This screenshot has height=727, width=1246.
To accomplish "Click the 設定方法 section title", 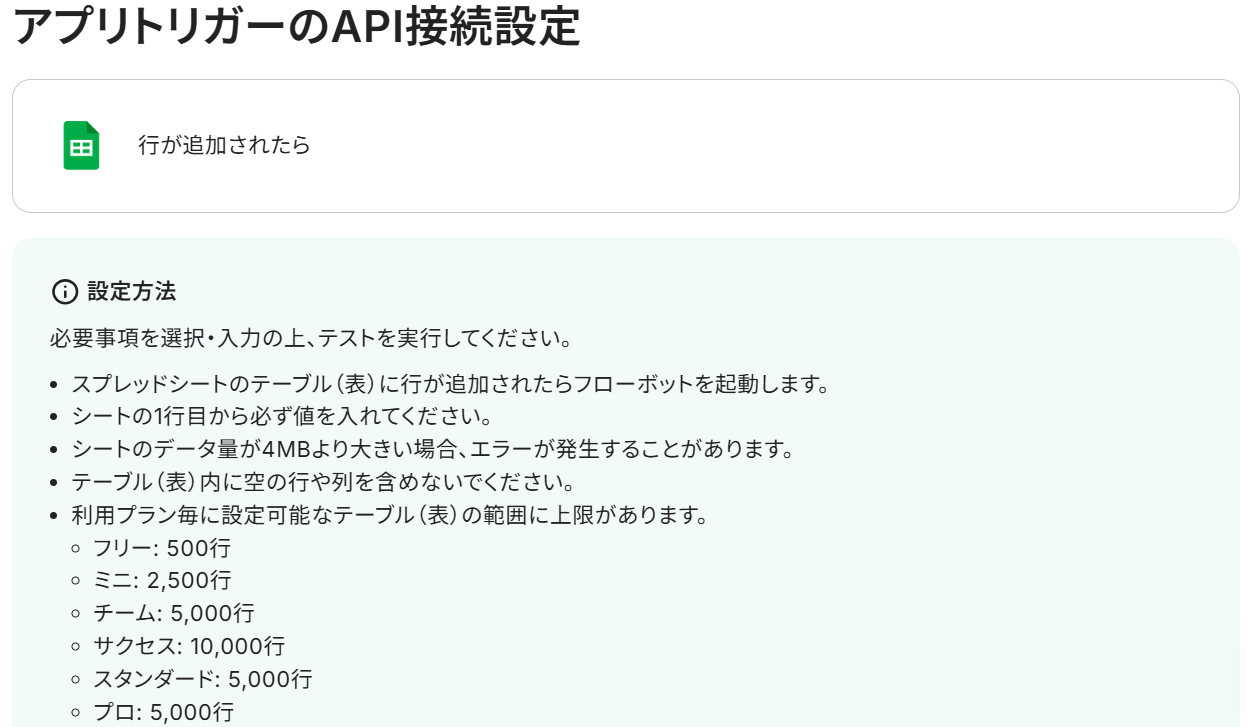I will (x=132, y=292).
